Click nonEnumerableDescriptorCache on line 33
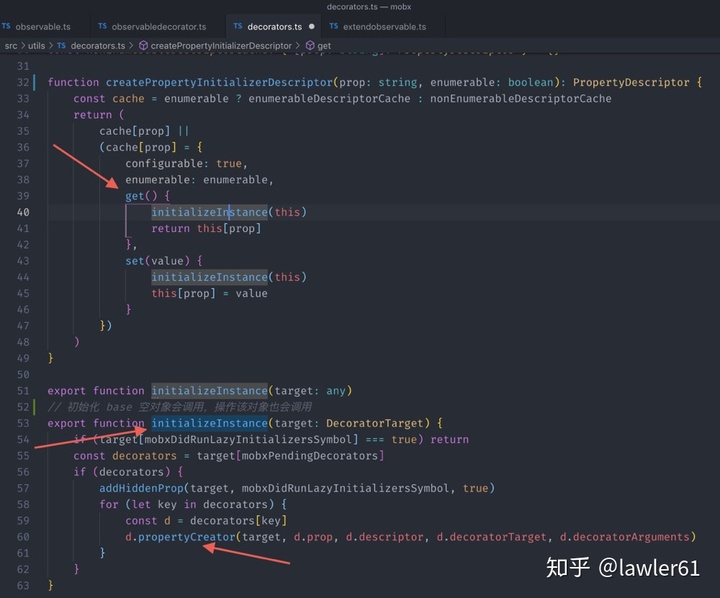This screenshot has width=720, height=598. (521, 99)
